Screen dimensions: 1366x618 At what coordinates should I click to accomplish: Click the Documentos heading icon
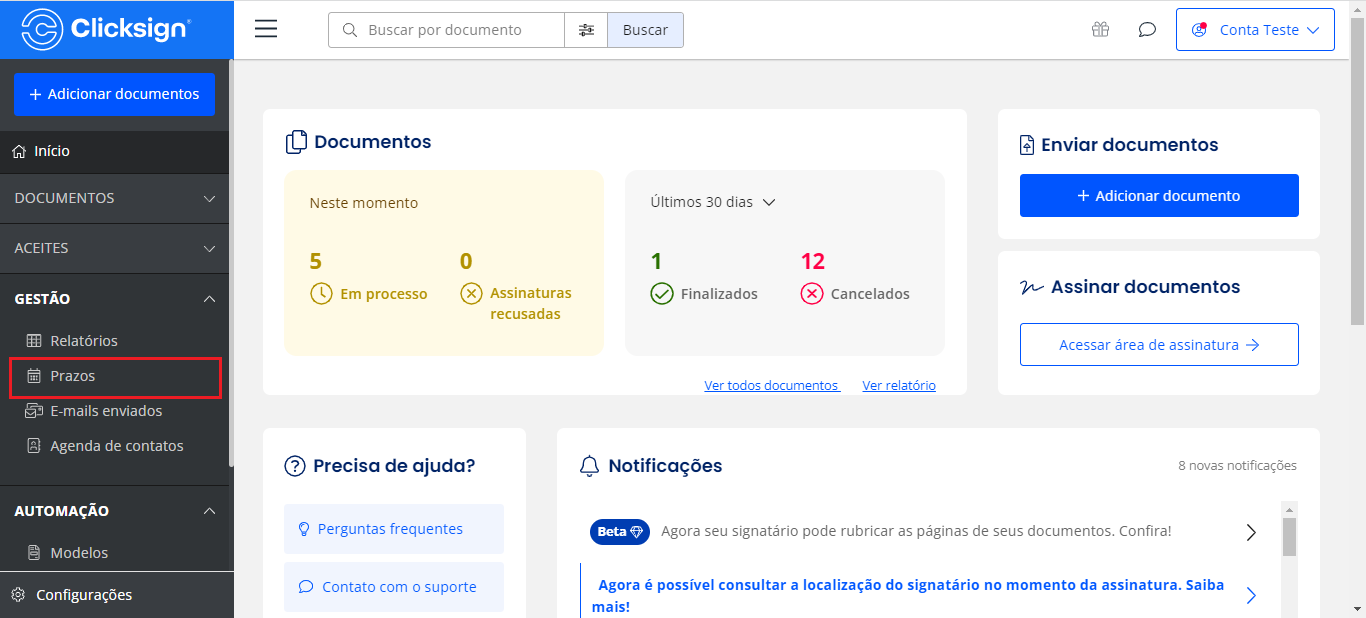click(x=296, y=142)
